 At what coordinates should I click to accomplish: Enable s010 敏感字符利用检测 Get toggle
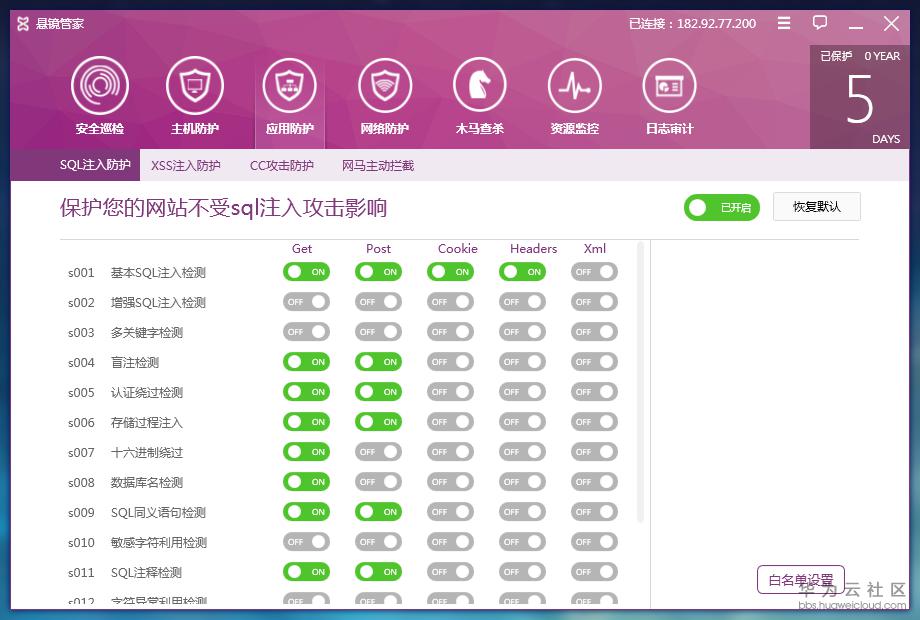click(306, 541)
